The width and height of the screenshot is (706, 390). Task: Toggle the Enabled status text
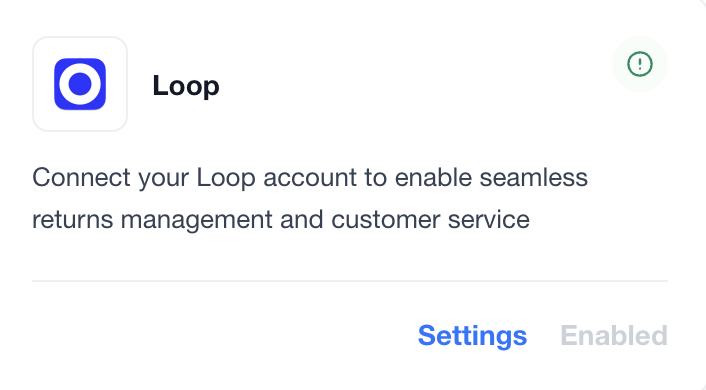click(614, 336)
